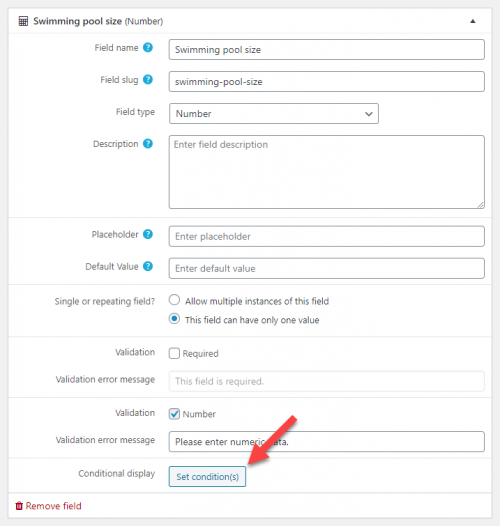Image resolution: width=500 pixels, height=526 pixels.
Task: Click inside the Description text area
Action: pos(327,172)
